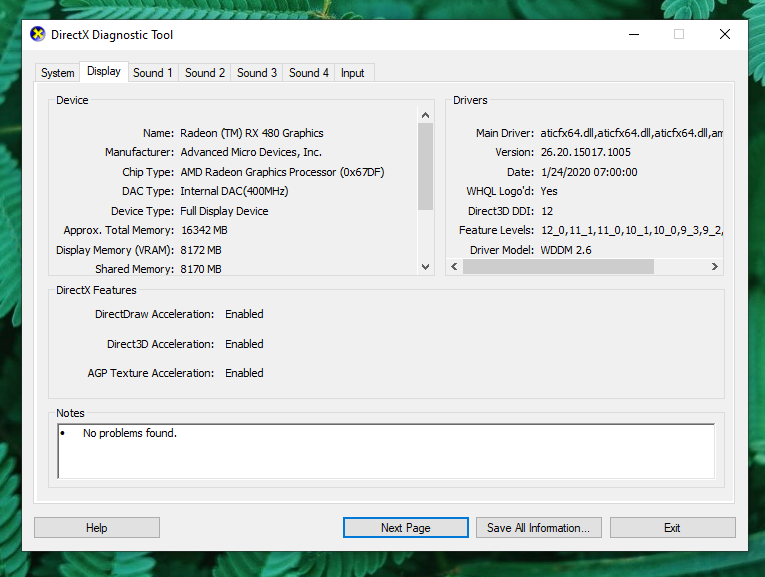Click DirectDraw Acceleration "Enabled" value
Viewport: 765px width, 577px height.
point(244,314)
